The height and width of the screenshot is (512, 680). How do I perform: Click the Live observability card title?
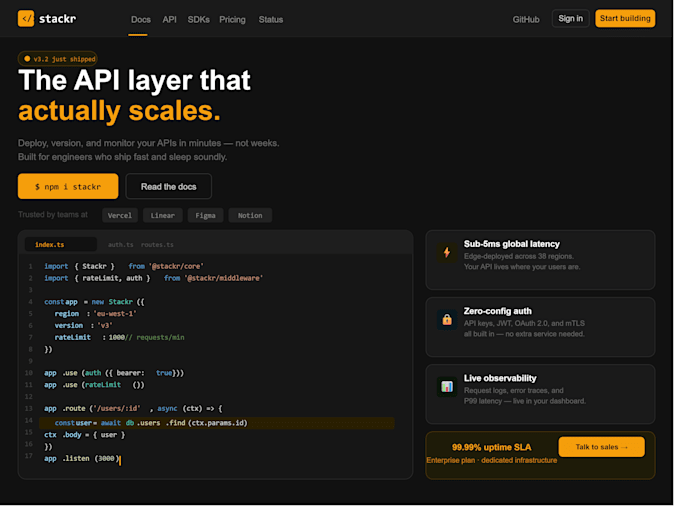coord(500,378)
